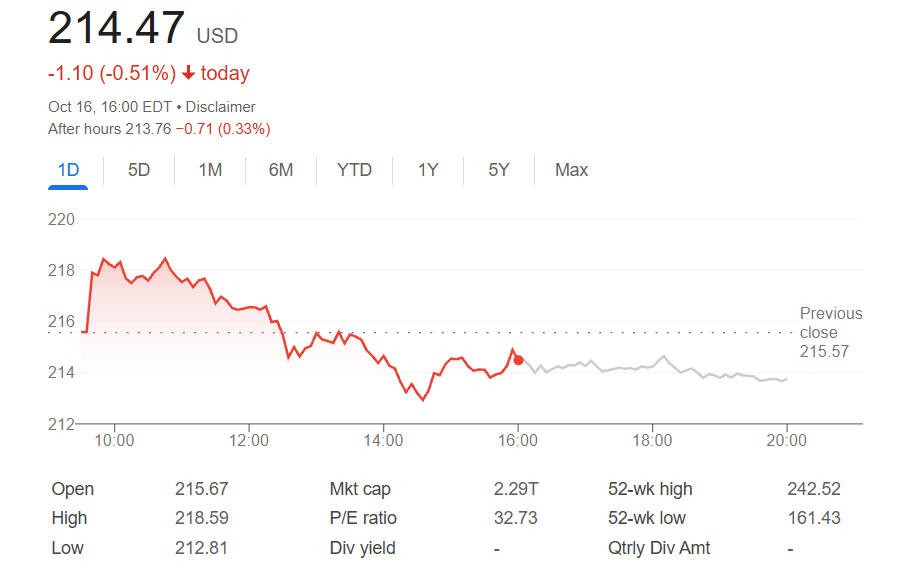Select the YTD tab
Viewport: 923px width, 574px height.
354,170
